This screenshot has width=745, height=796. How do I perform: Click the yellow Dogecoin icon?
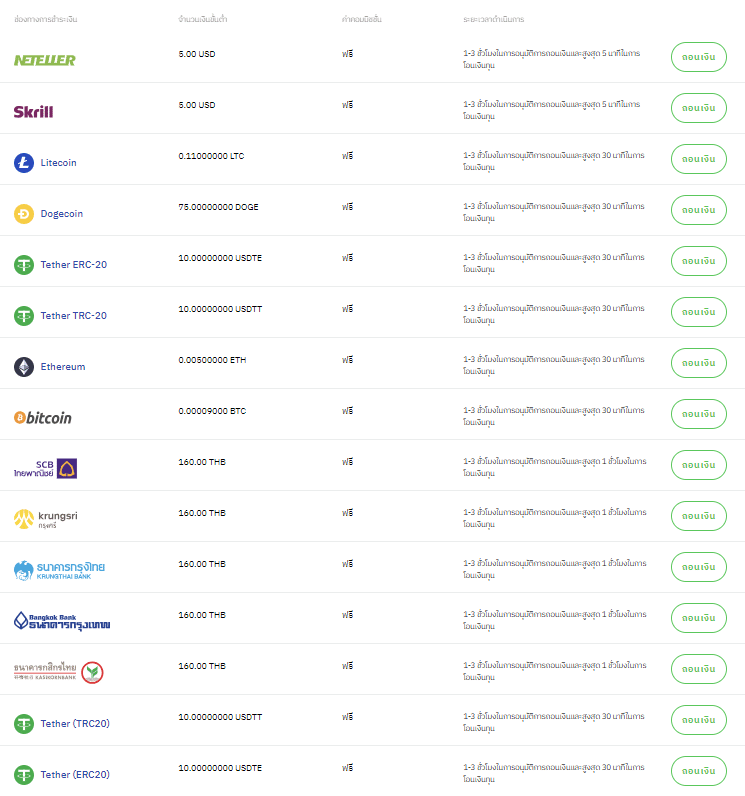(24, 213)
